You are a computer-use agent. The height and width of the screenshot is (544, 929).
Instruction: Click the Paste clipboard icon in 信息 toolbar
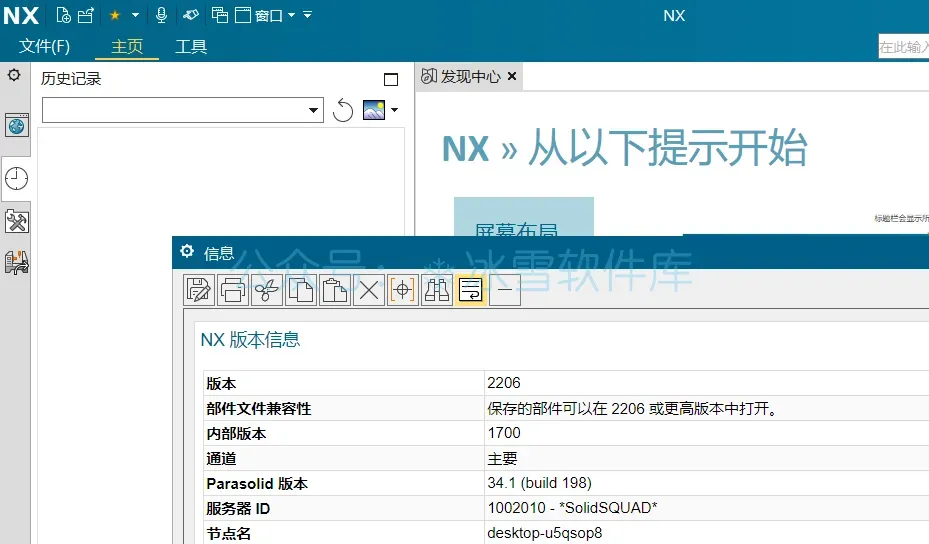335,290
